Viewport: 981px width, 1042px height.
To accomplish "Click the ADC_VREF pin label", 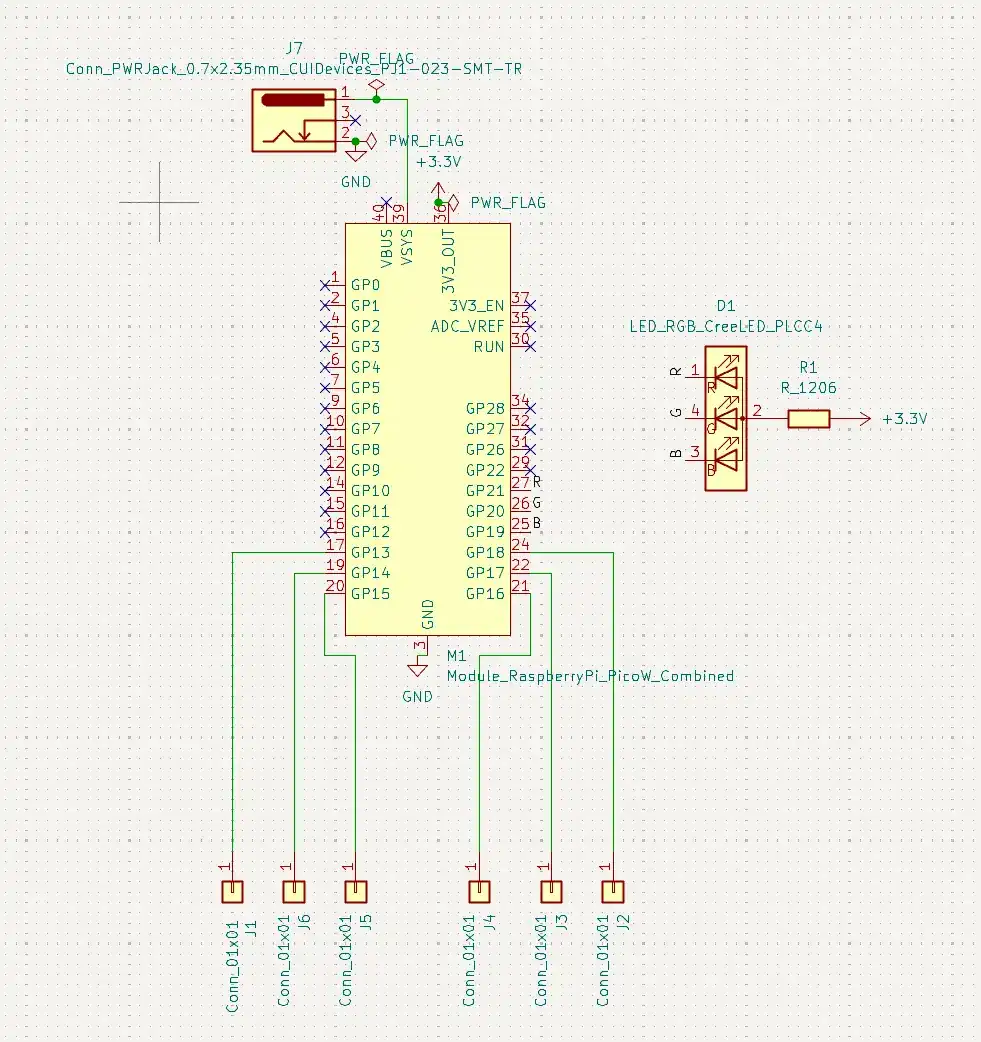I will pyautogui.click(x=467, y=326).
